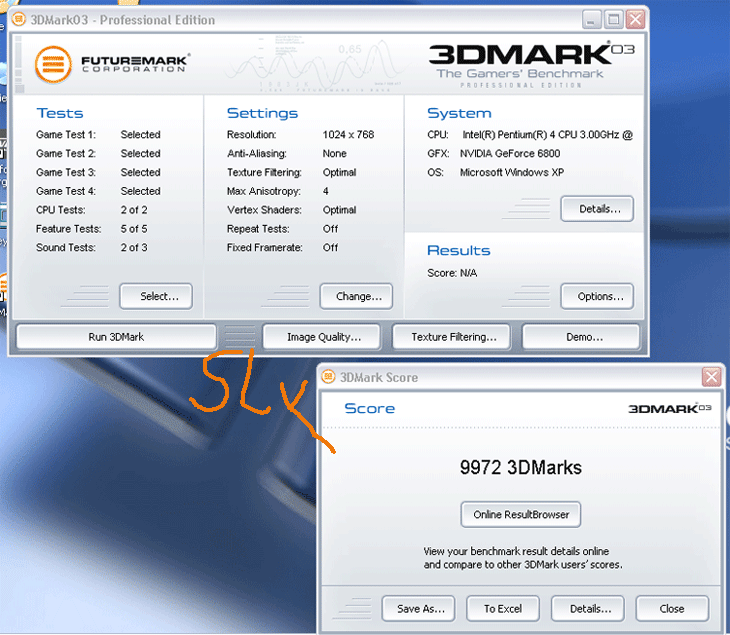
Task: Click CPU Tests 2 of 2 value
Action: point(134,210)
